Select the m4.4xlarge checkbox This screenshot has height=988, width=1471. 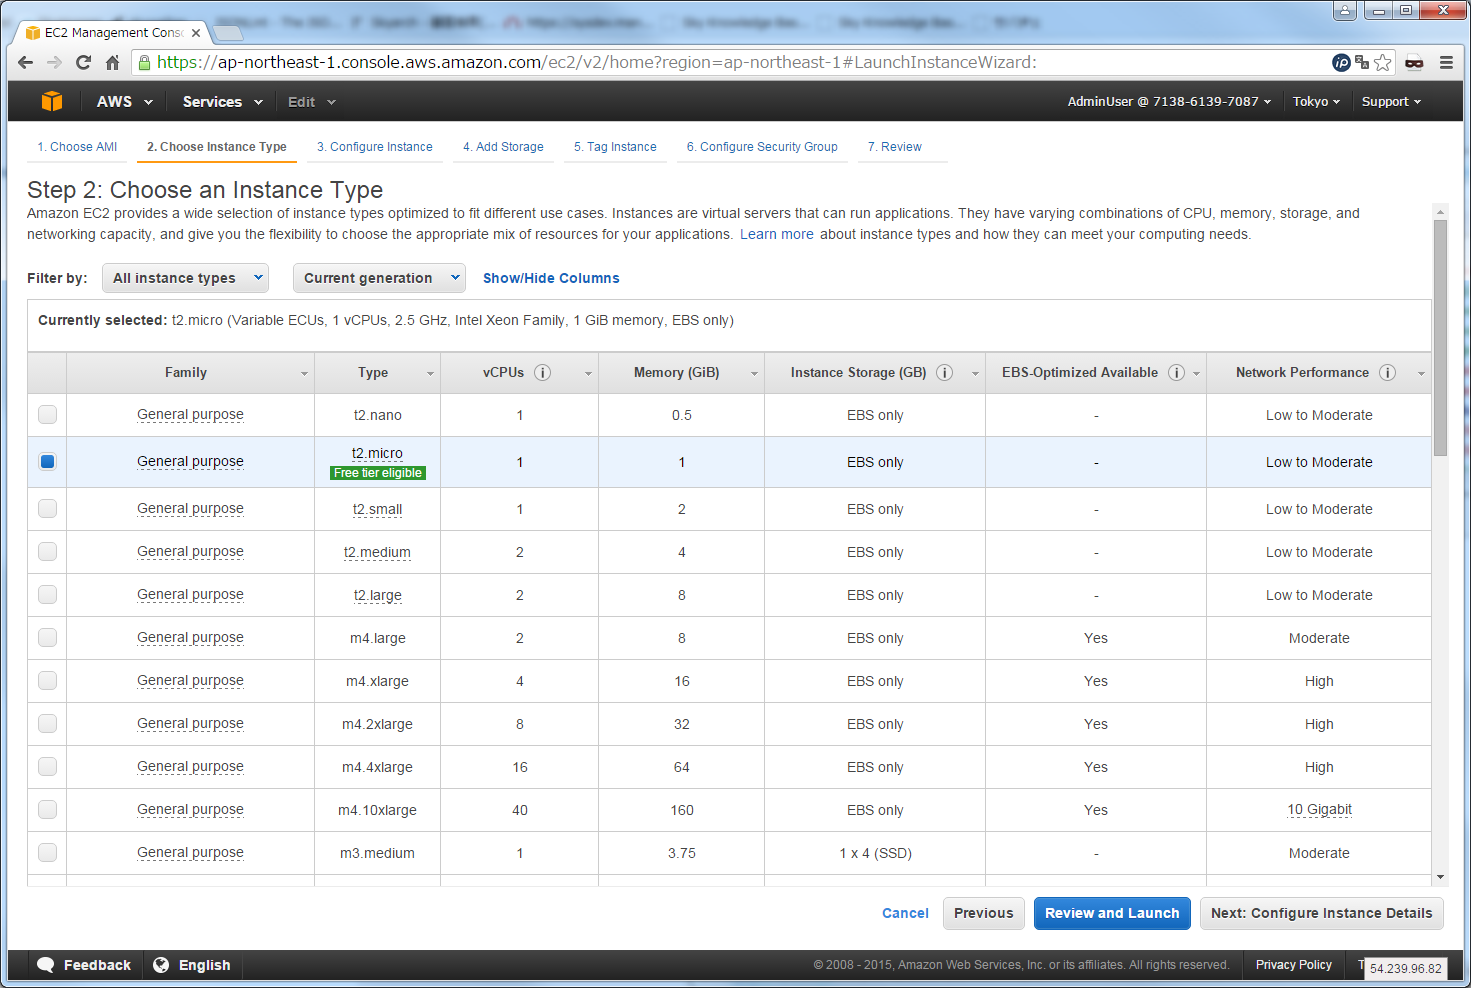47,766
